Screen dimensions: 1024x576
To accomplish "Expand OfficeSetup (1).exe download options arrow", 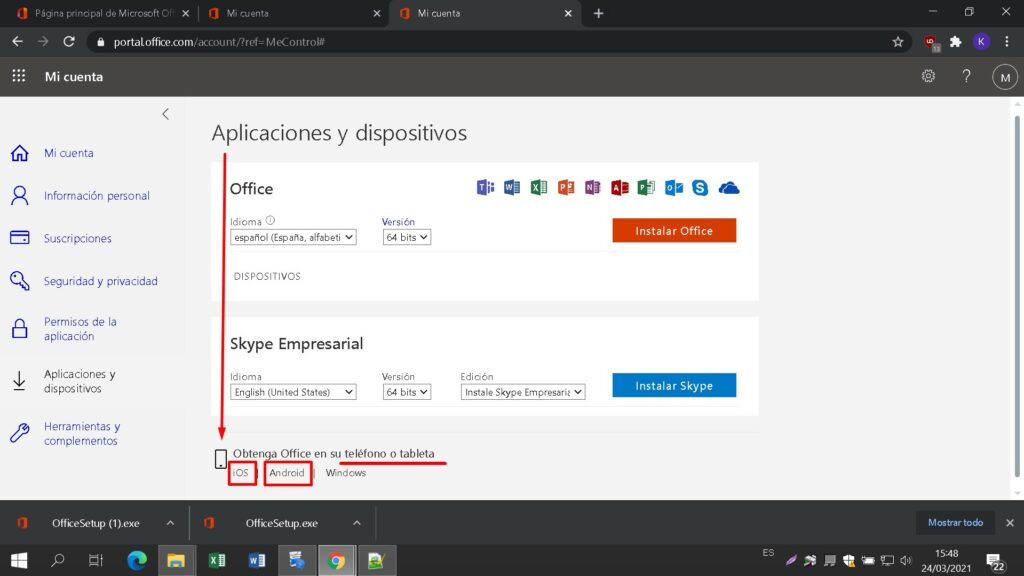I will tap(170, 523).
